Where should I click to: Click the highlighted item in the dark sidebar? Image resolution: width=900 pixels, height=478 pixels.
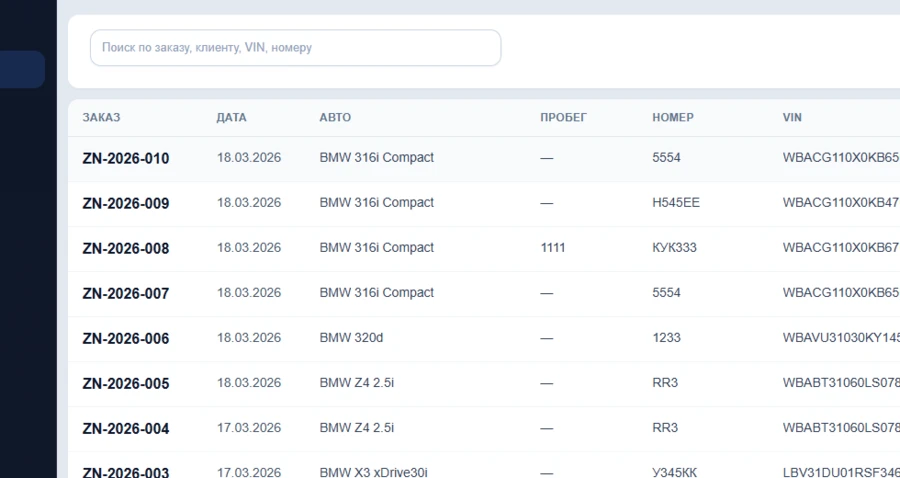pos(22,70)
